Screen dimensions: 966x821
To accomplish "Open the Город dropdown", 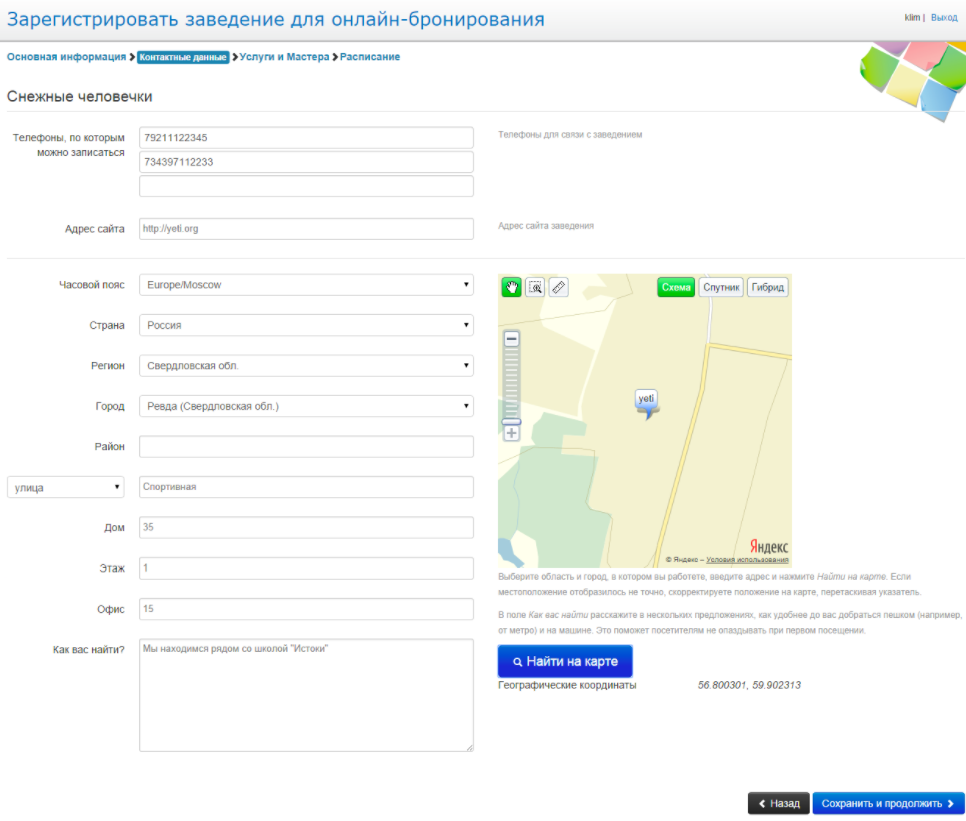I will tap(306, 406).
